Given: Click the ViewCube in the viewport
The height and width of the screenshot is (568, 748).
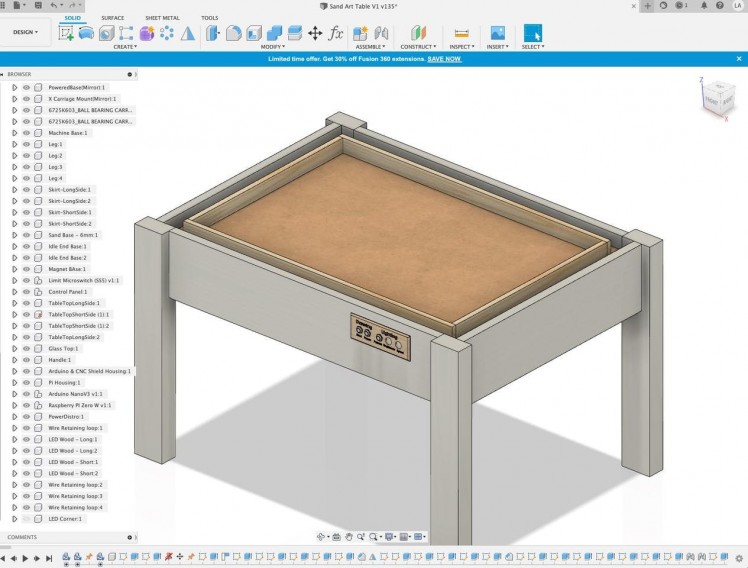Looking at the screenshot, I should click(716, 98).
